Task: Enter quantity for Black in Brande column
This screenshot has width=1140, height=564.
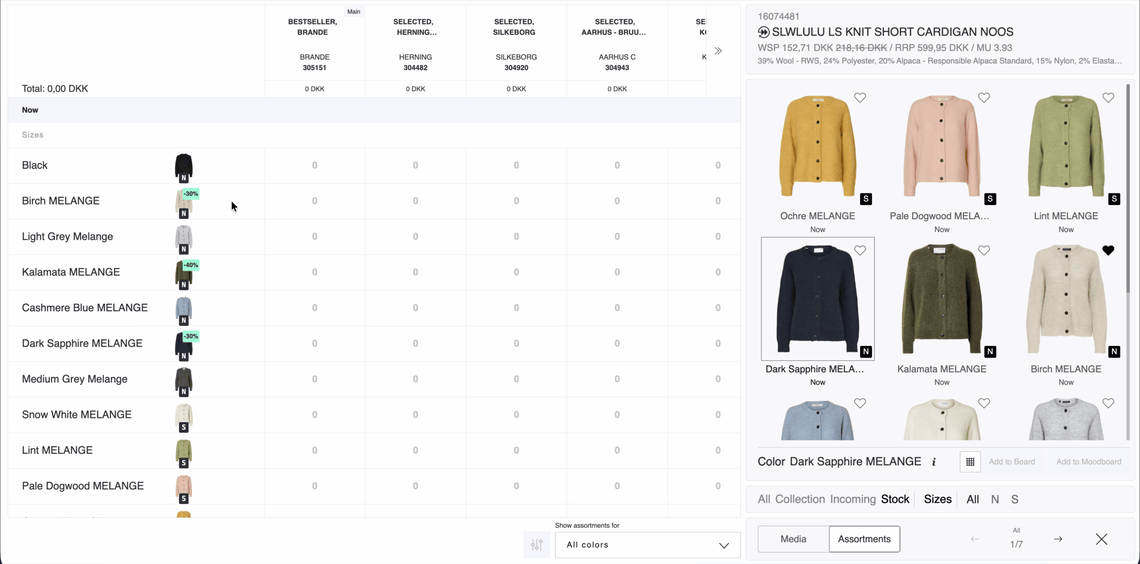Action: [x=314, y=166]
